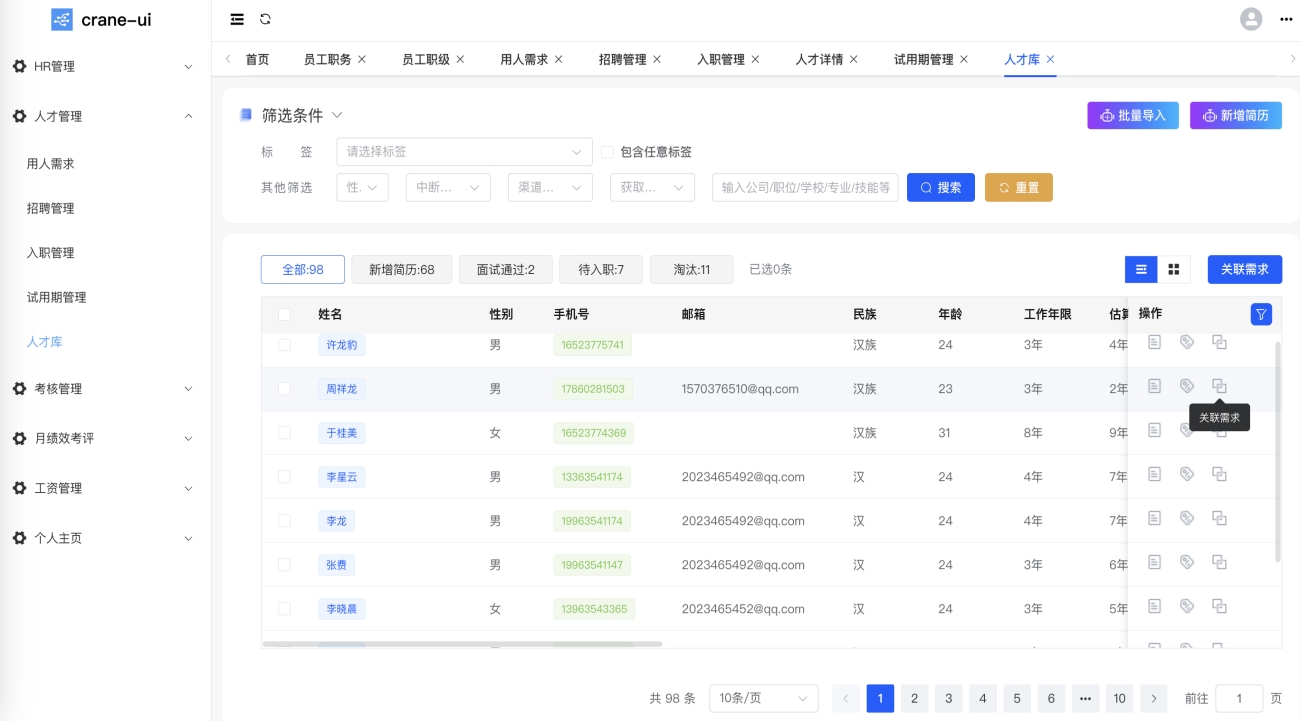Select the checkbox for 李星云 row
Viewport: 1301px width, 721px height.
coord(284,476)
